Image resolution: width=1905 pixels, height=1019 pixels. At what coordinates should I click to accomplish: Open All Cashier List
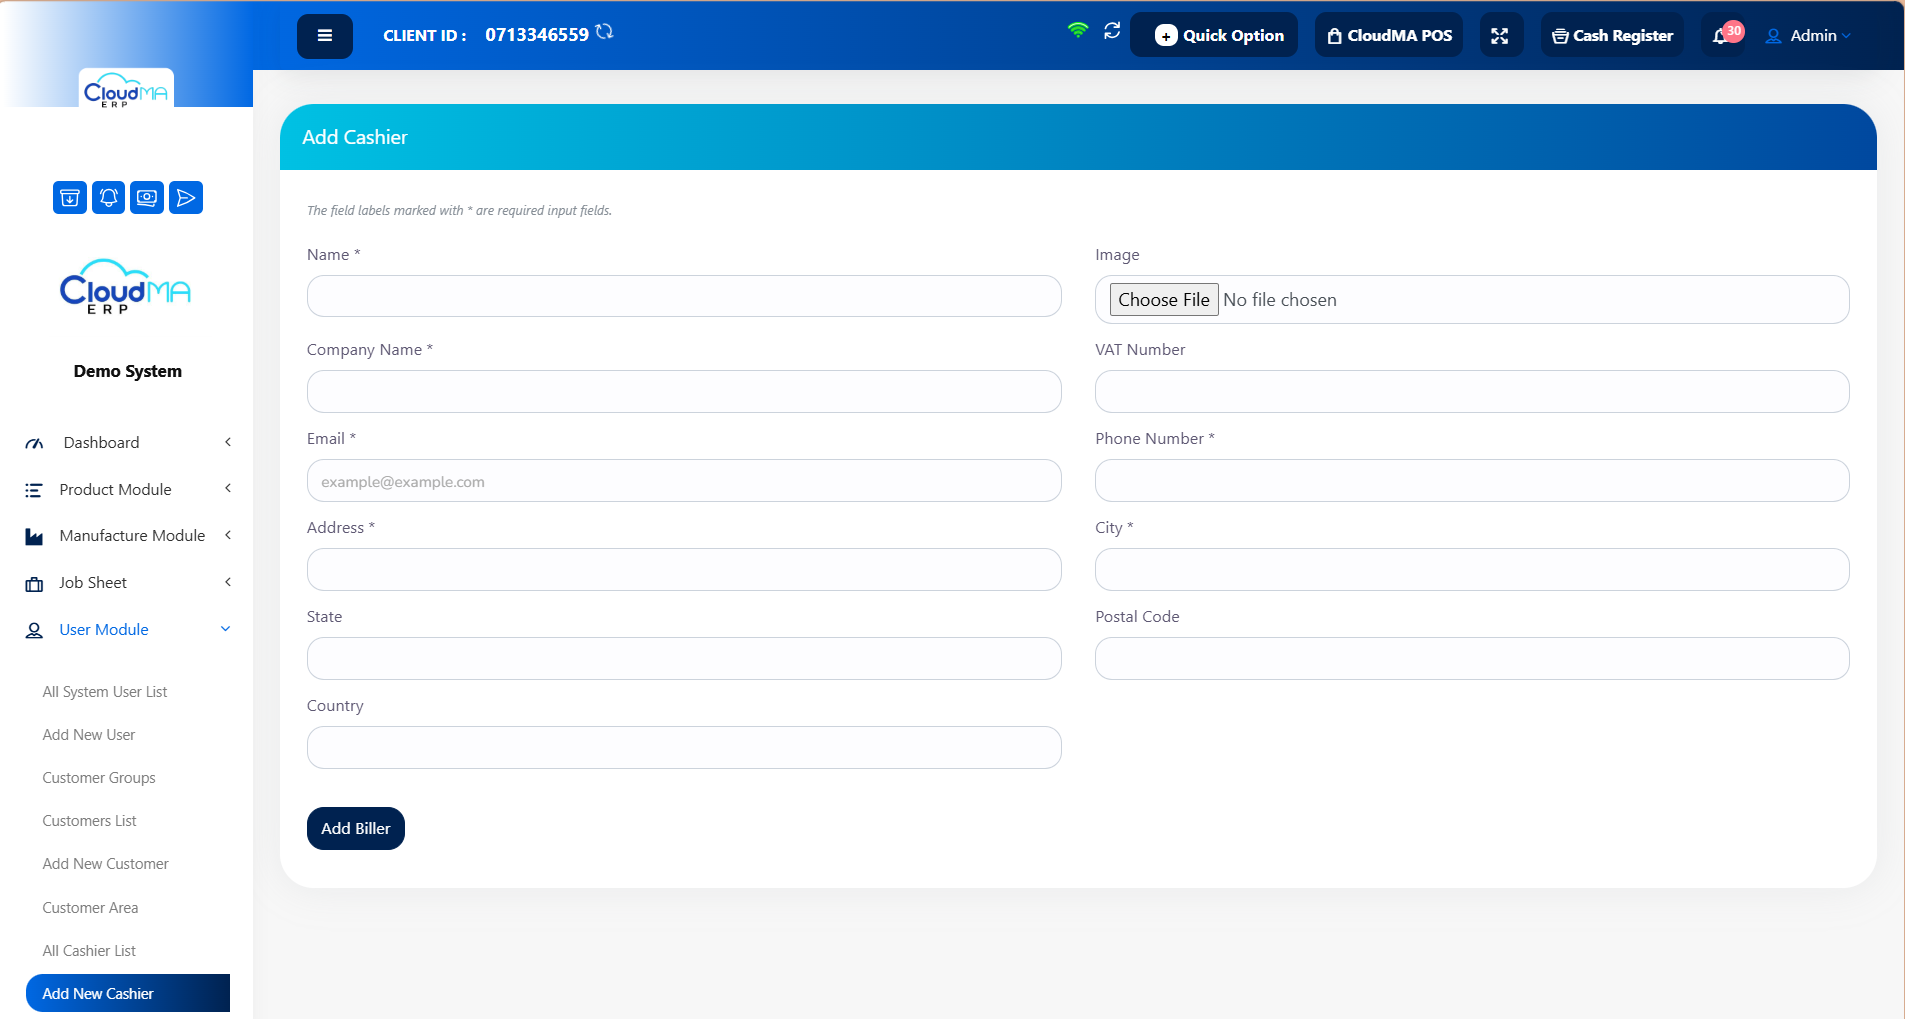[89, 951]
